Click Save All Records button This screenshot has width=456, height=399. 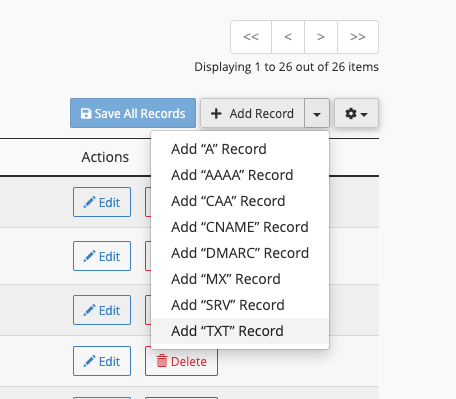point(133,113)
